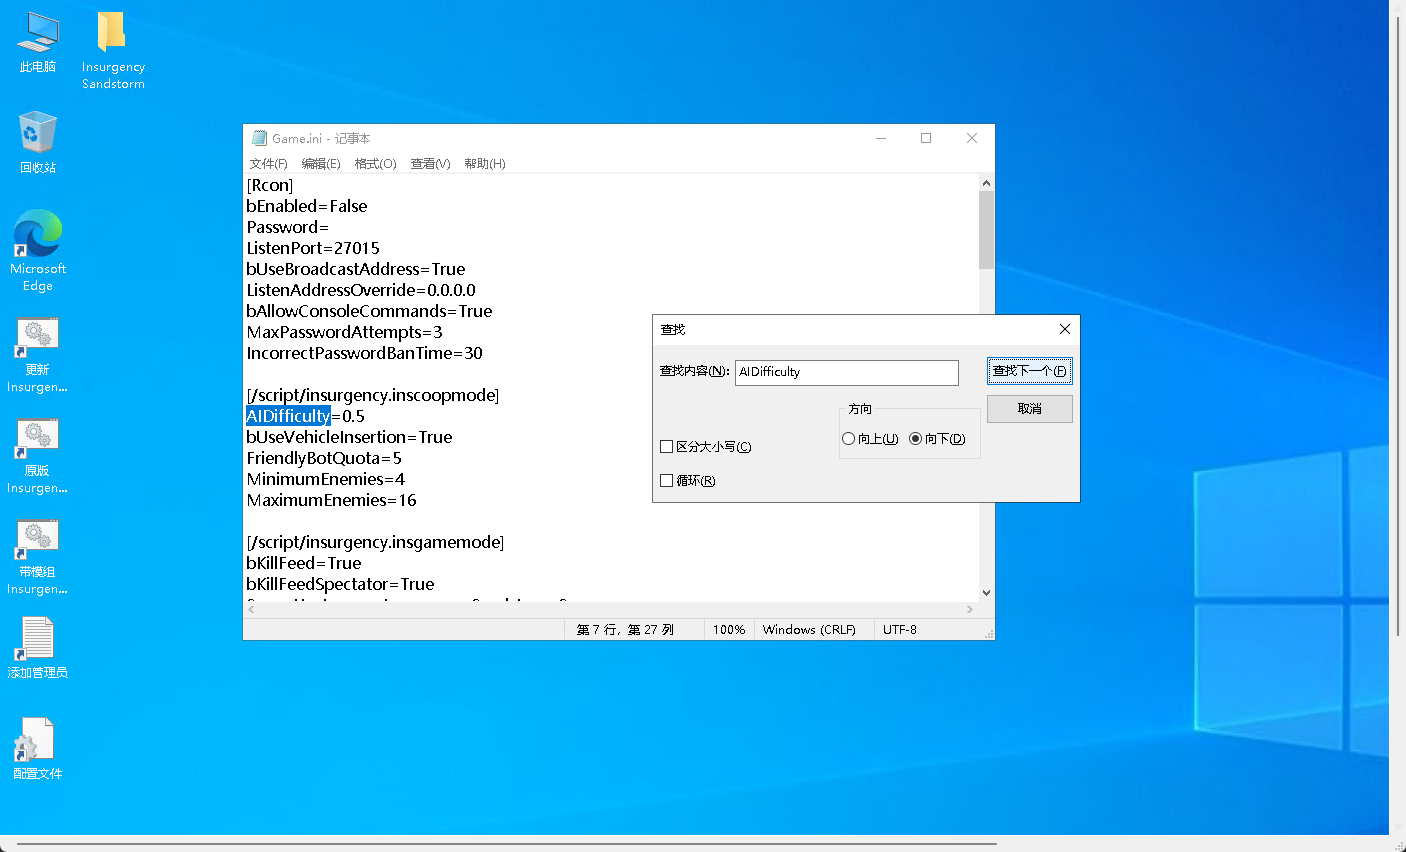
Task: Select the 配置文件 shortcut icon
Action: pyautogui.click(x=38, y=749)
